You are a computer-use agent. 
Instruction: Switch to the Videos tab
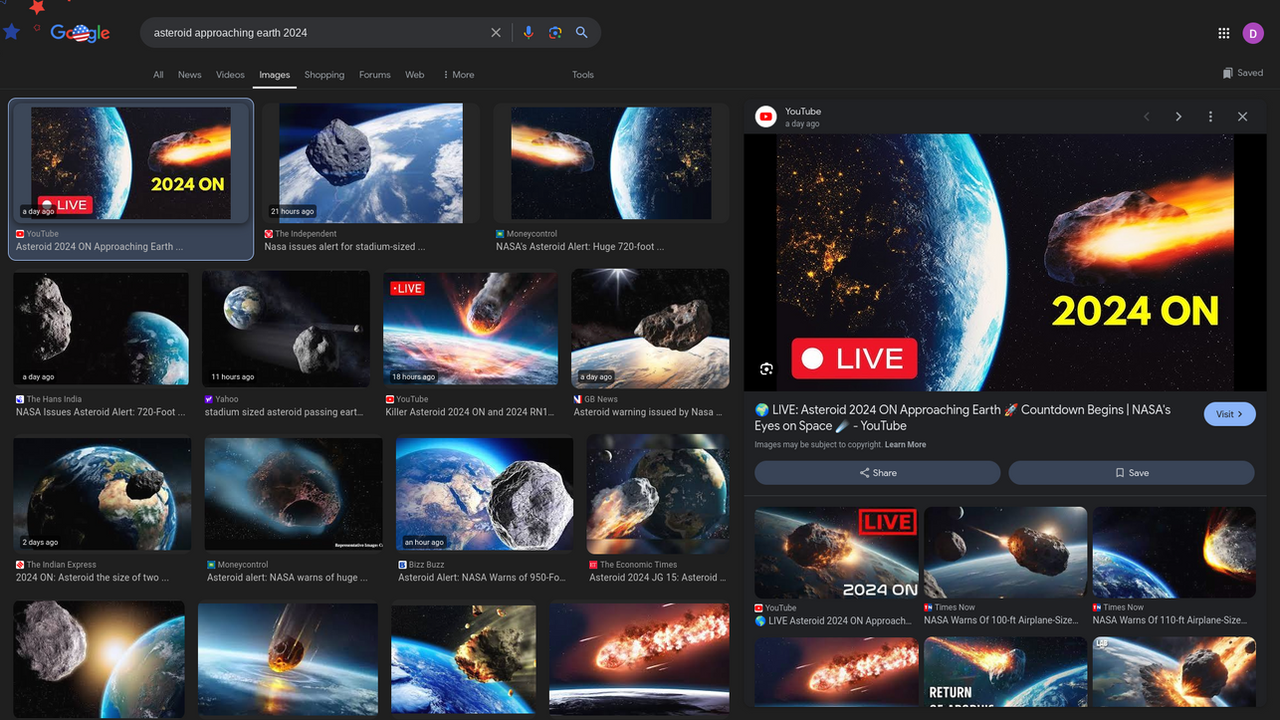tap(230, 75)
